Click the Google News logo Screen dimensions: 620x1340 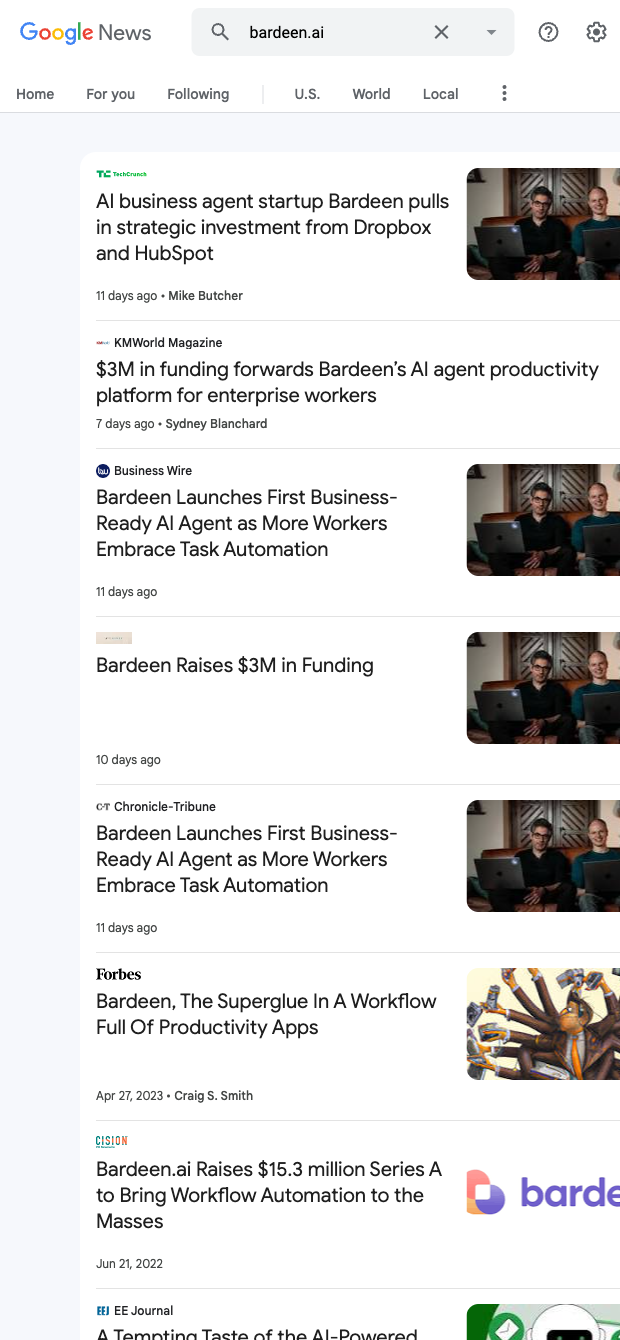click(x=85, y=32)
